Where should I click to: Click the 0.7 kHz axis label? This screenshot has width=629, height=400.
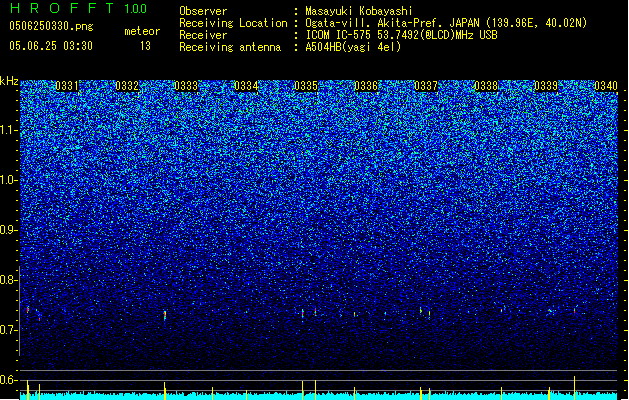(x=8, y=330)
